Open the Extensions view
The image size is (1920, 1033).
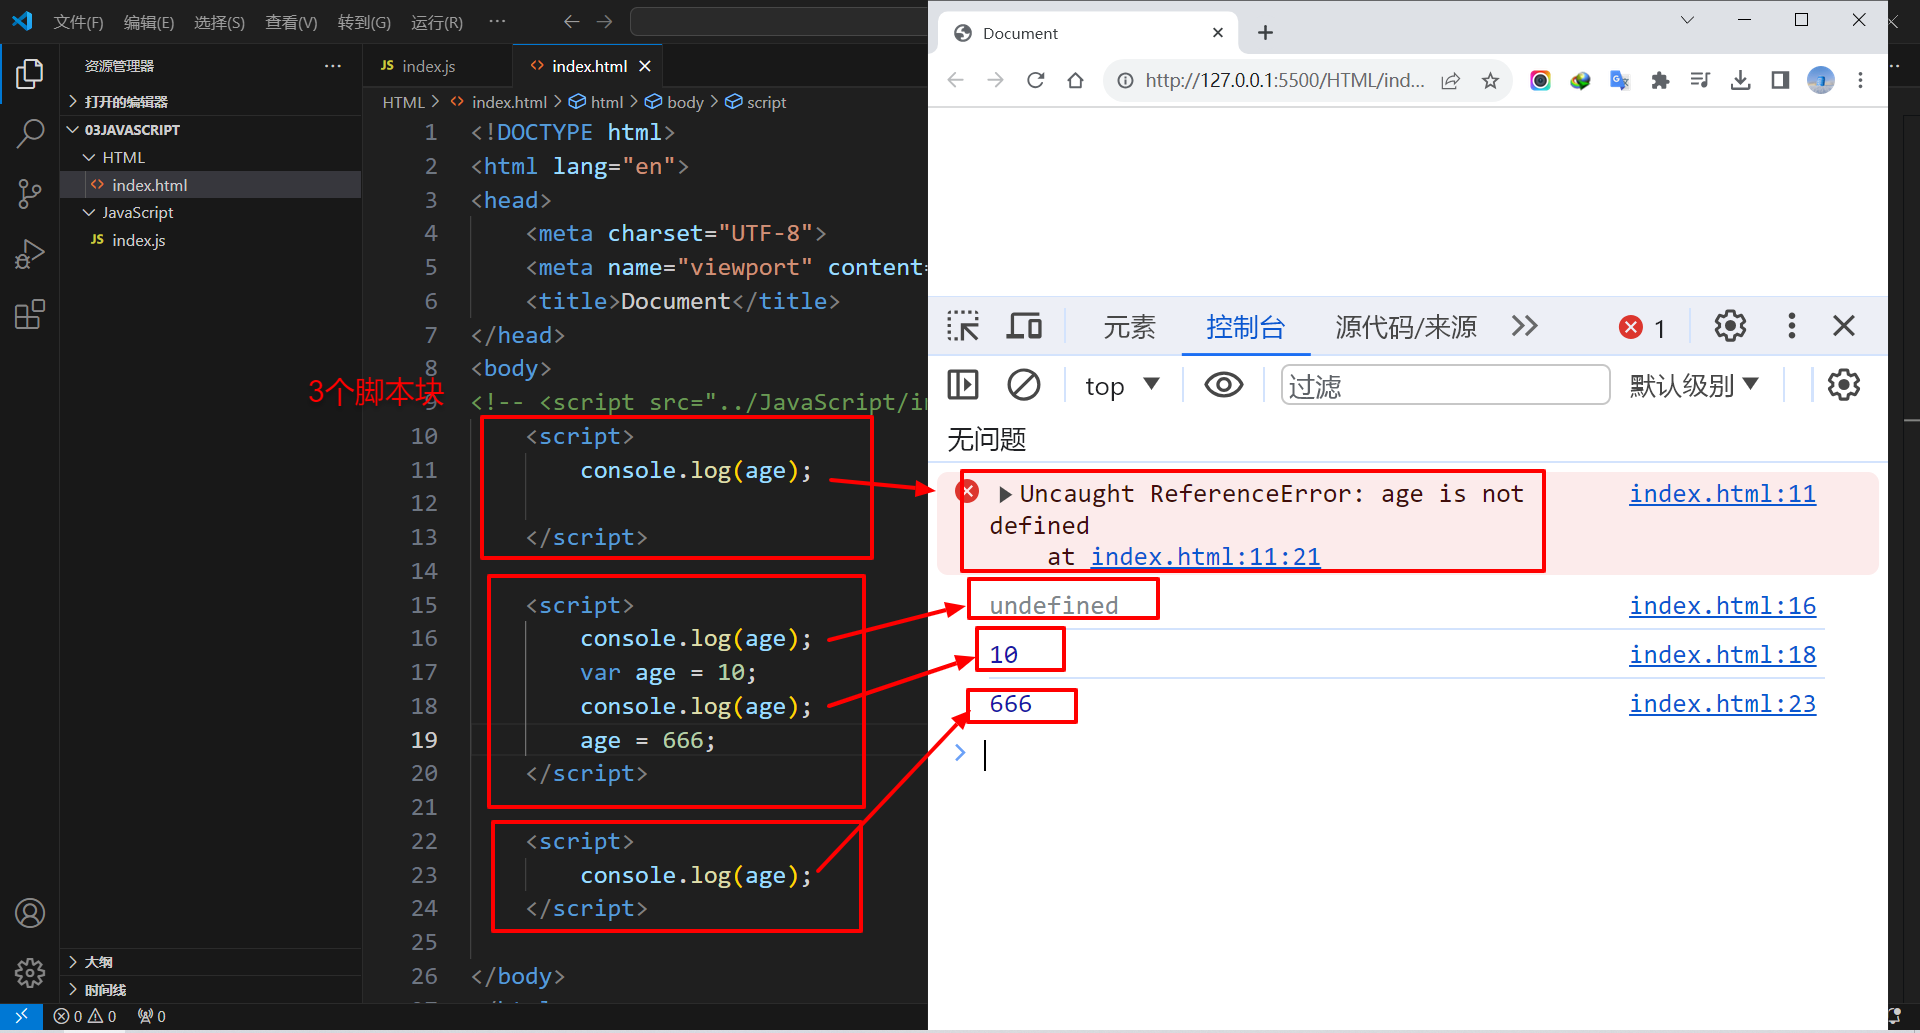pos(30,315)
